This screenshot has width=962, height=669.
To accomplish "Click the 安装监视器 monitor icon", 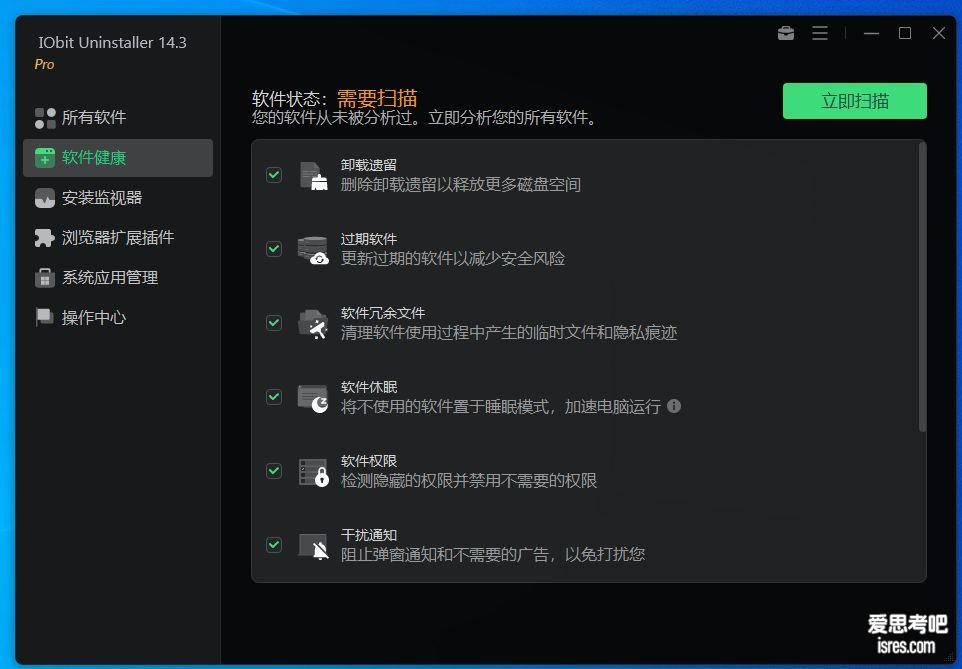I will [45, 198].
